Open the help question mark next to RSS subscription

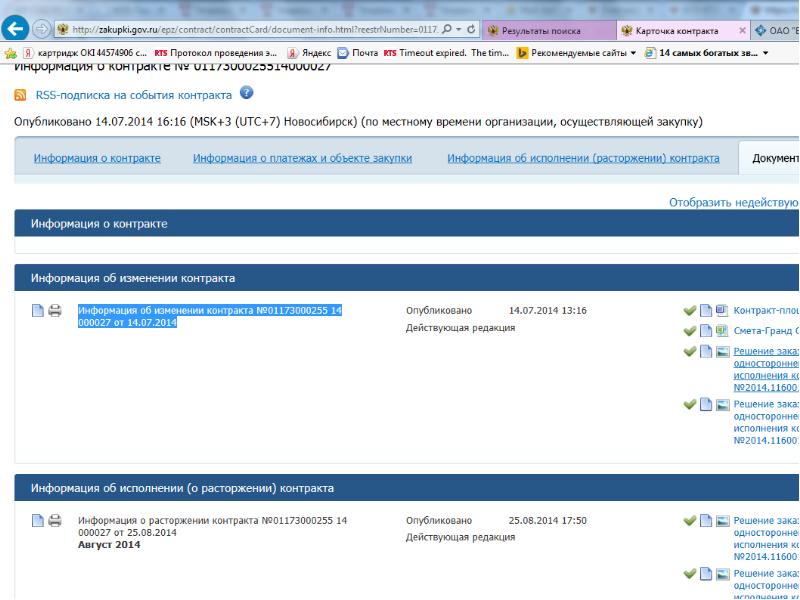(246, 94)
